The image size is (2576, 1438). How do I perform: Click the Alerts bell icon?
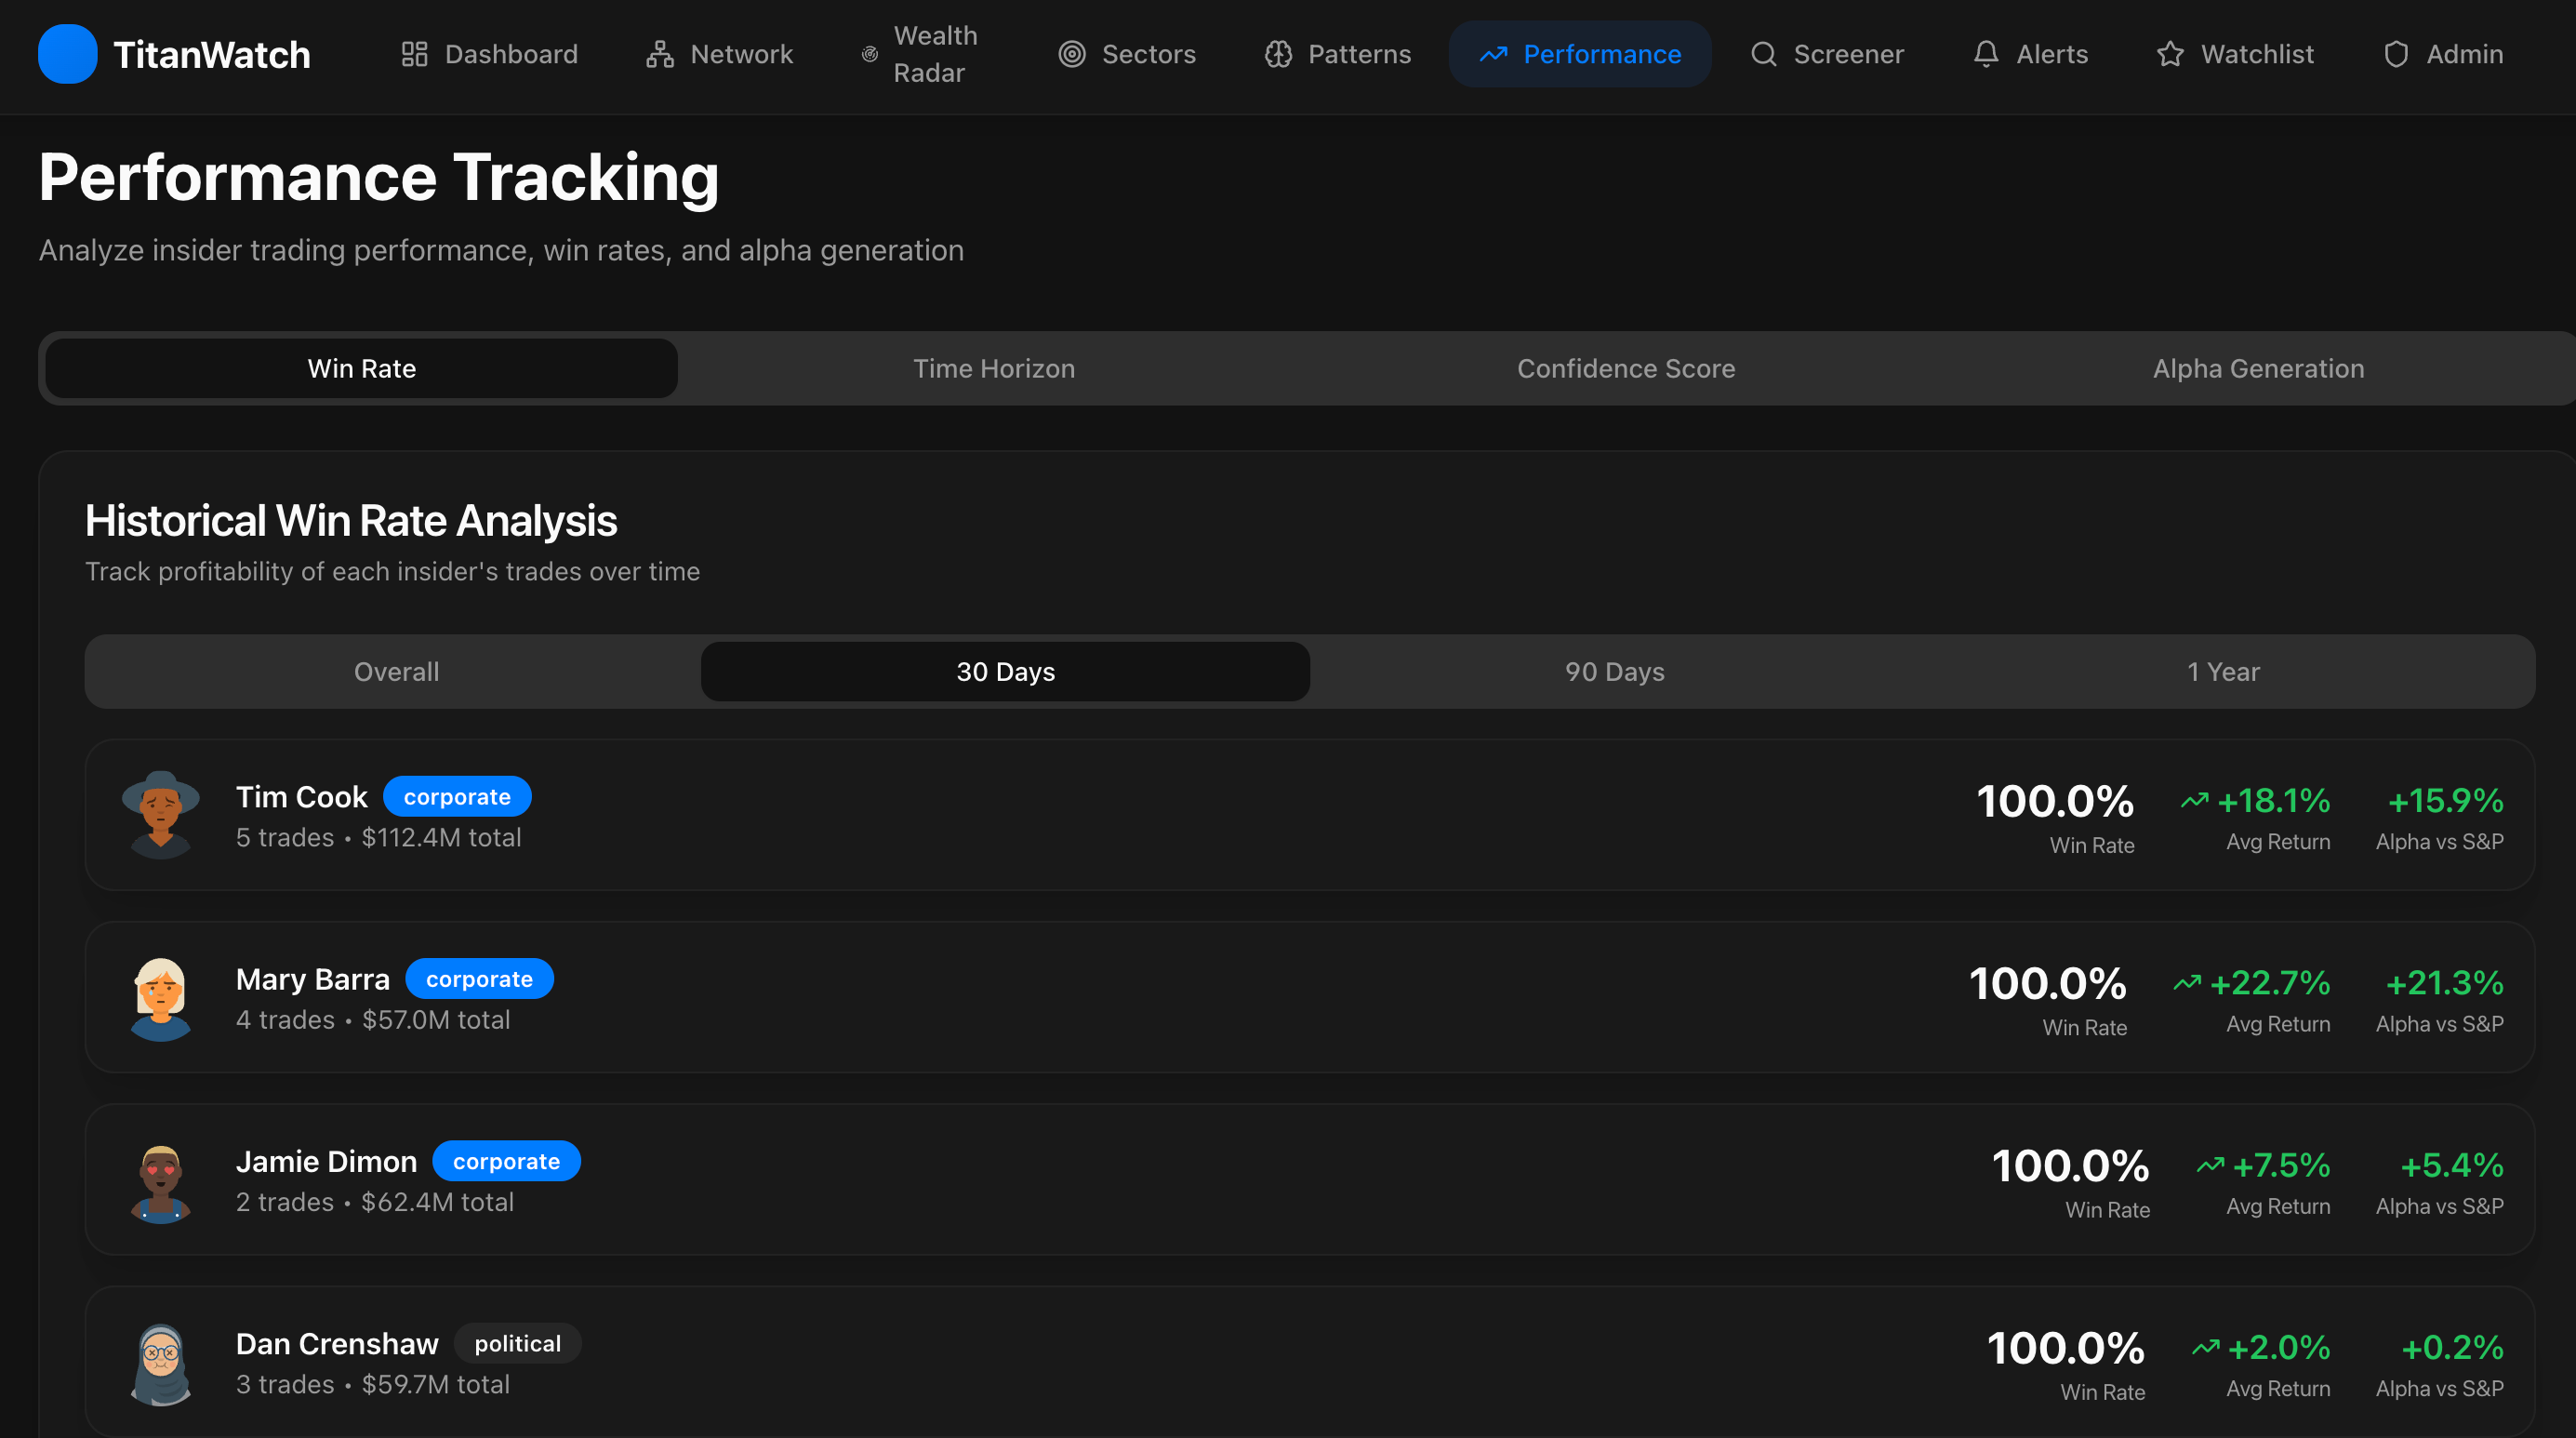coord(1986,54)
